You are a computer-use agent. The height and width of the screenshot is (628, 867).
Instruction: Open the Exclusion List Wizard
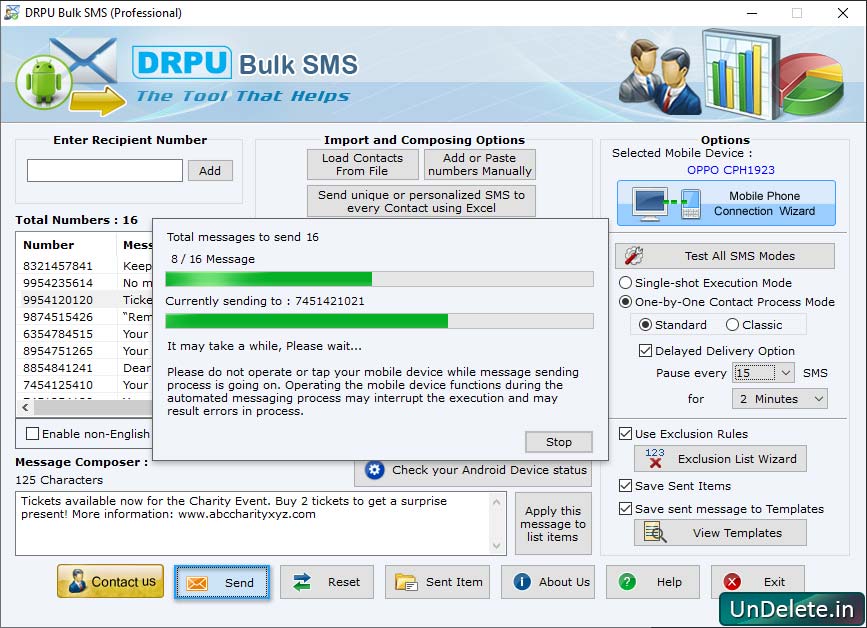(x=720, y=459)
